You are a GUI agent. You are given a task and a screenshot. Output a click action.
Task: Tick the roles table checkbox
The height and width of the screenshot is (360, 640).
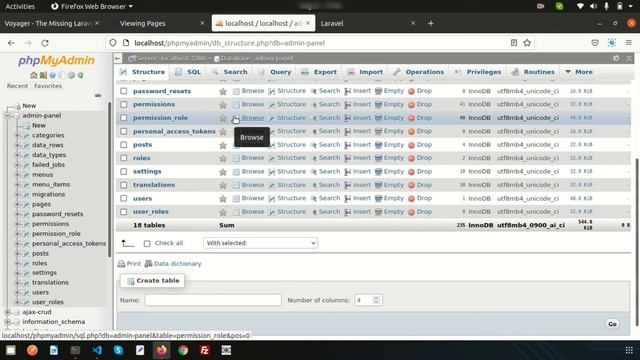[x=124, y=158]
